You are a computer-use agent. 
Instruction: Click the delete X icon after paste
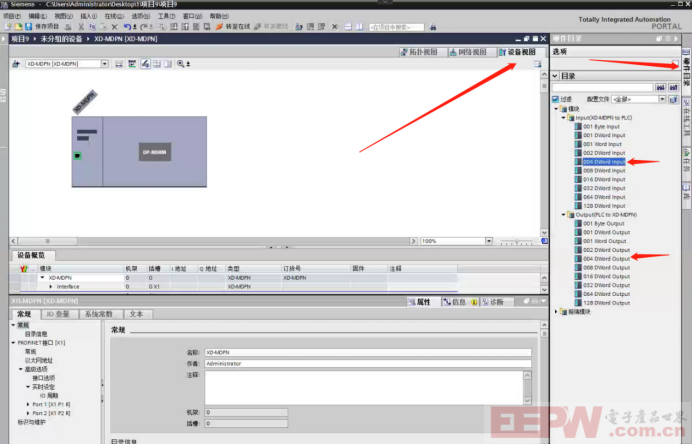[114, 27]
